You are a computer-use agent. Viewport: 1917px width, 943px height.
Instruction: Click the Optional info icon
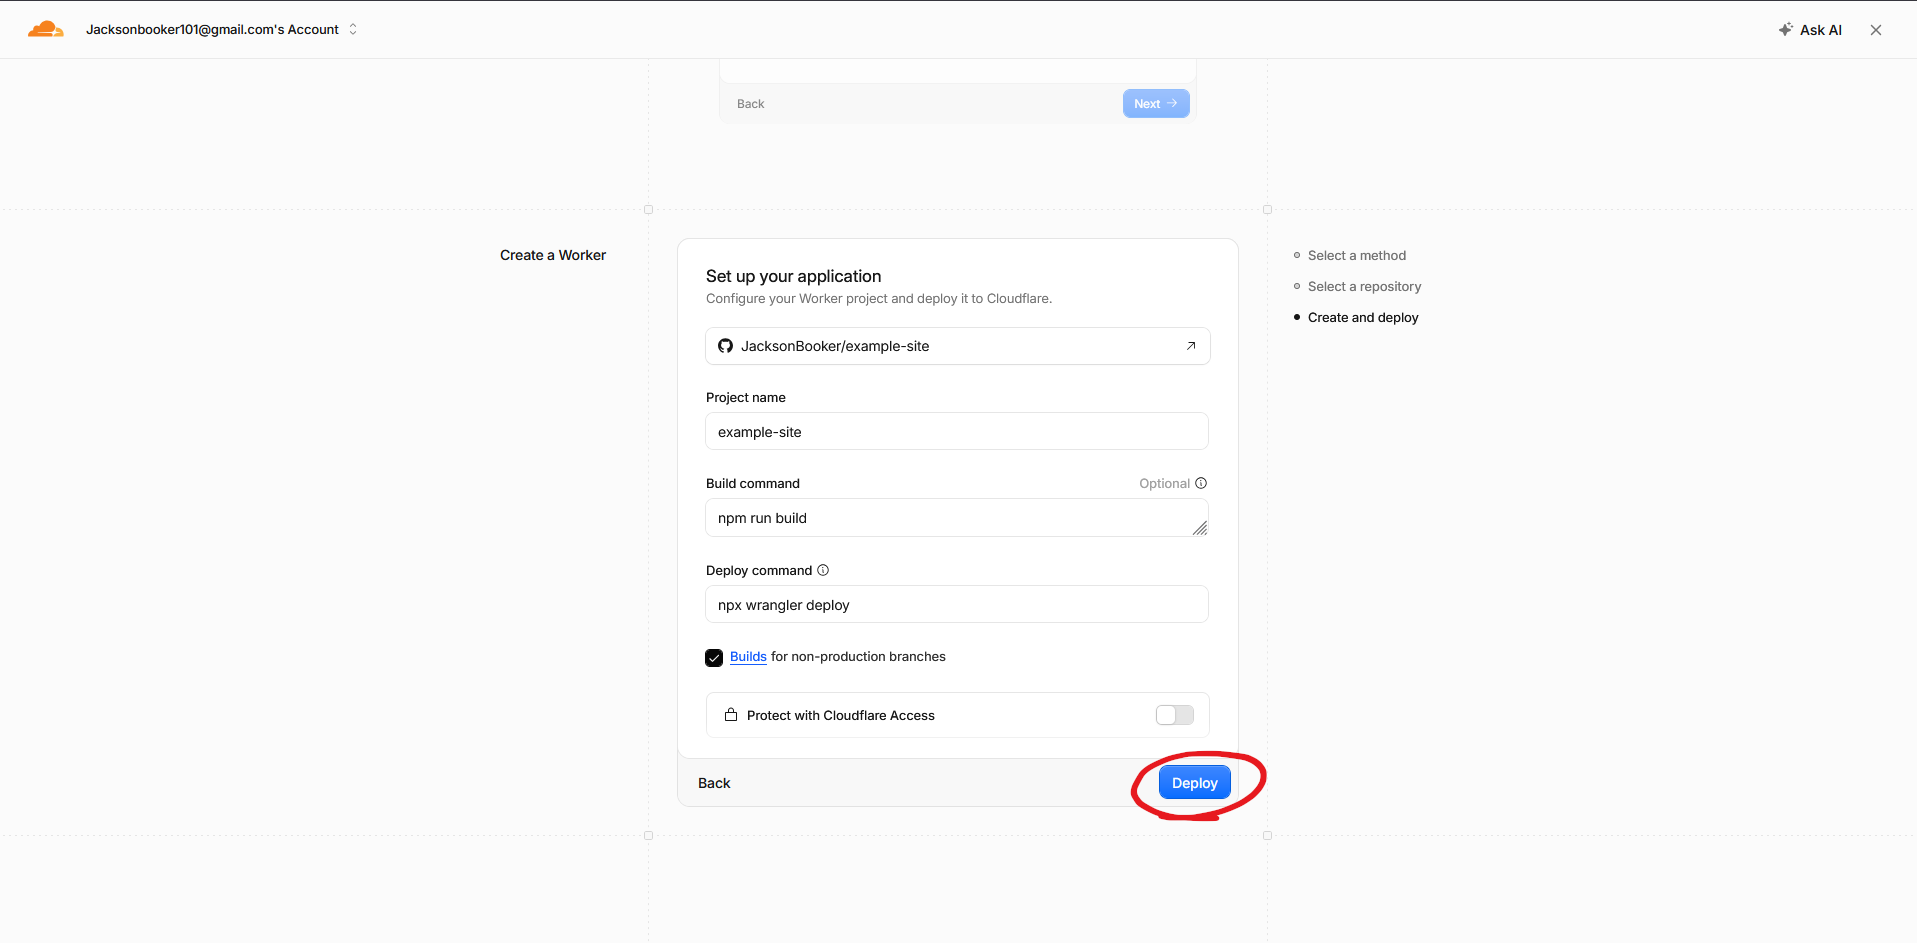(1201, 483)
